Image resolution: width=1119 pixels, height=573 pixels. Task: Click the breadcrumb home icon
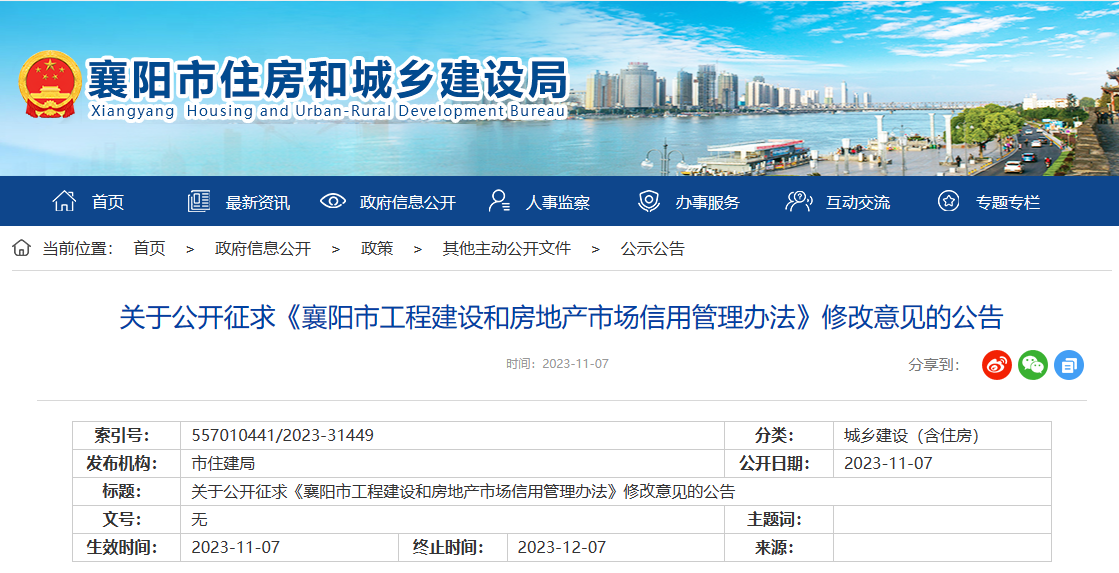click(x=21, y=248)
